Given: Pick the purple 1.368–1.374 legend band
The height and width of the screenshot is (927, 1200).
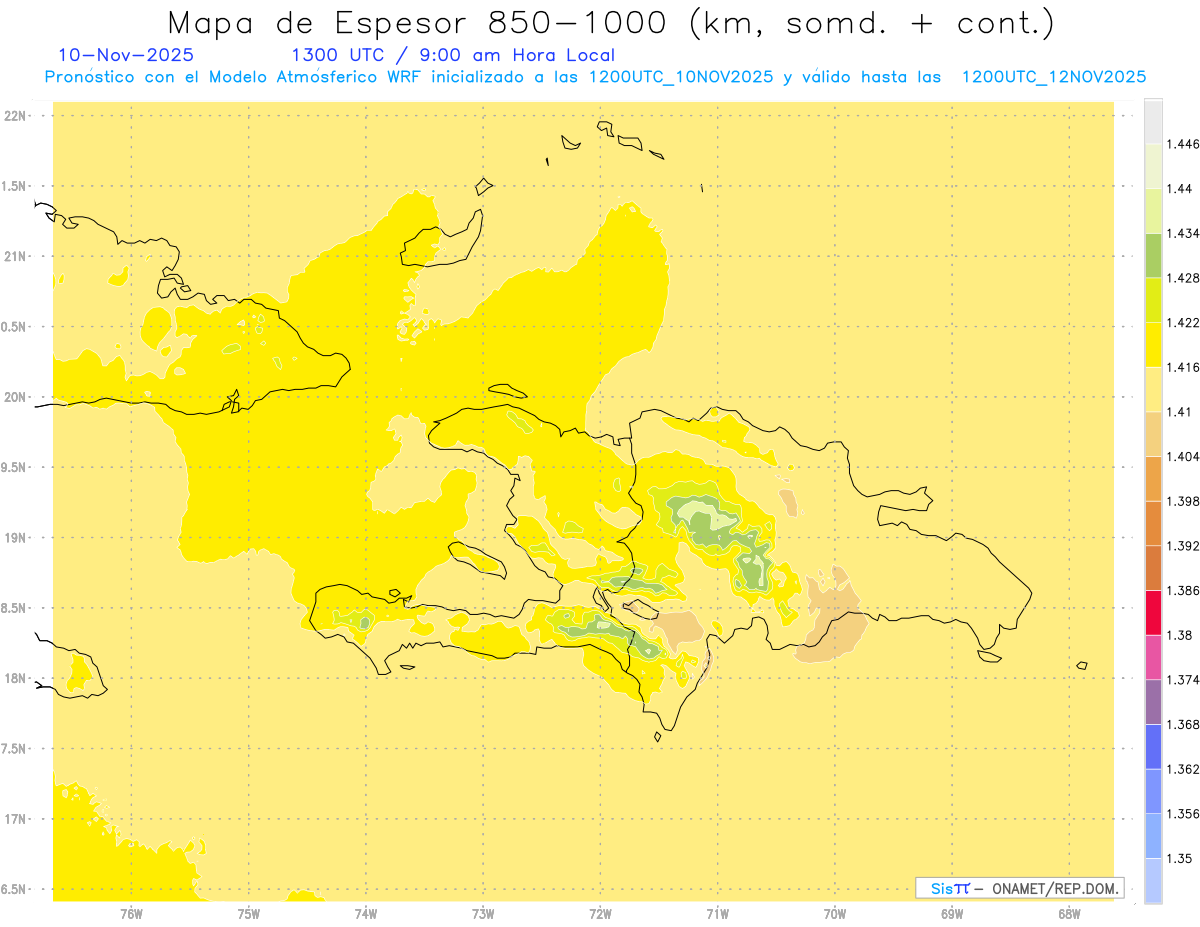Looking at the screenshot, I should pyautogui.click(x=1153, y=702).
